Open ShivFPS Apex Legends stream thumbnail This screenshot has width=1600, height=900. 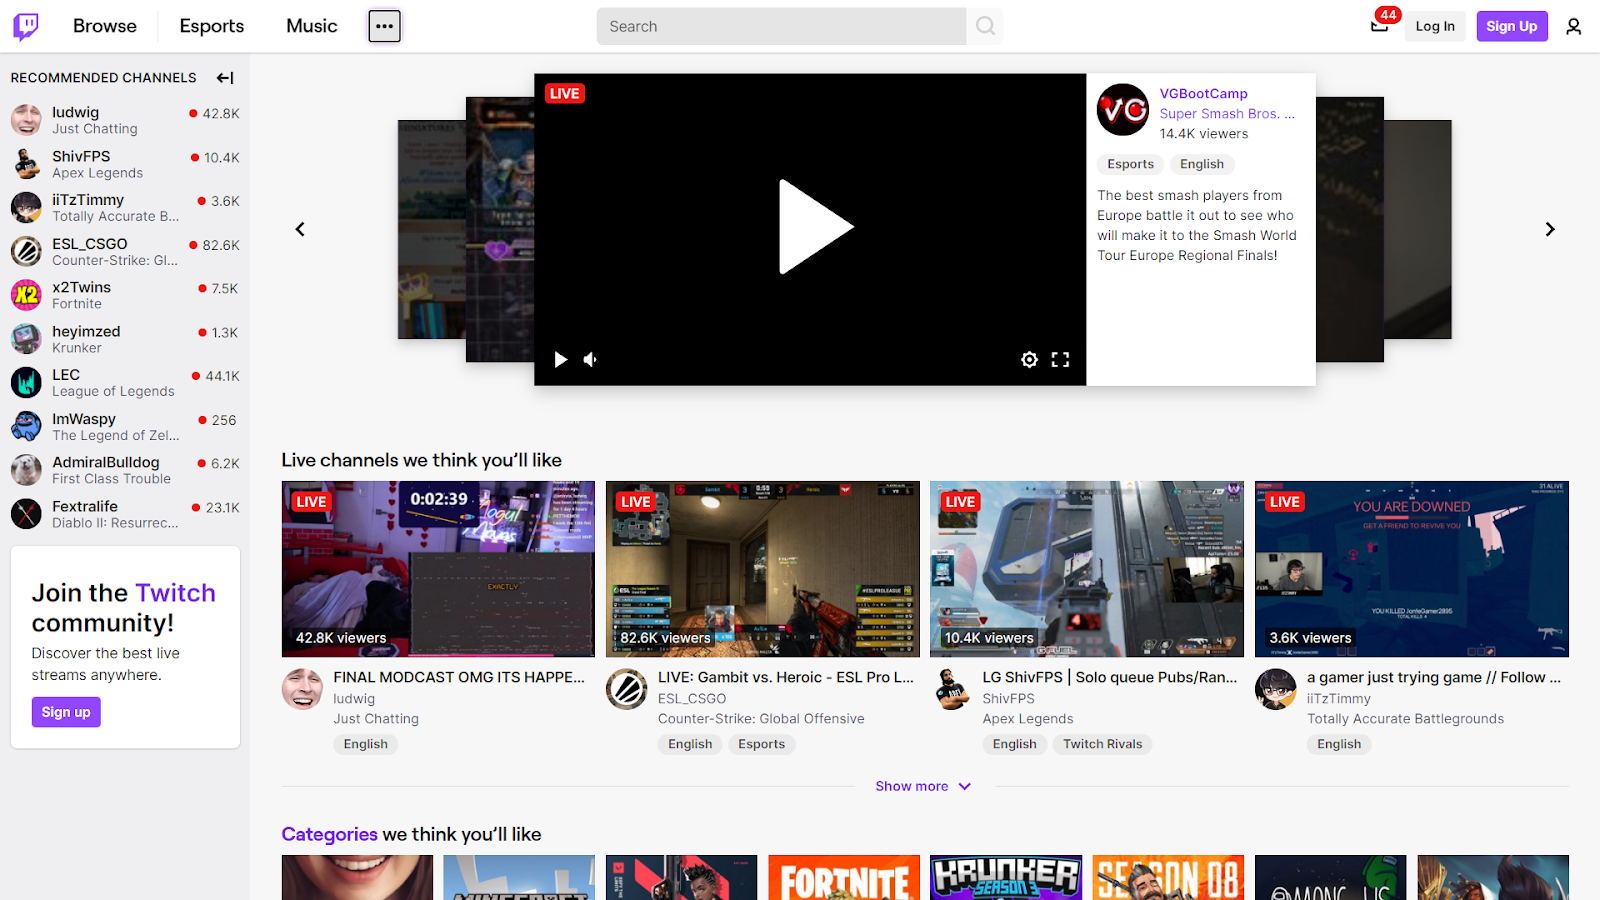pyautogui.click(x=1087, y=569)
